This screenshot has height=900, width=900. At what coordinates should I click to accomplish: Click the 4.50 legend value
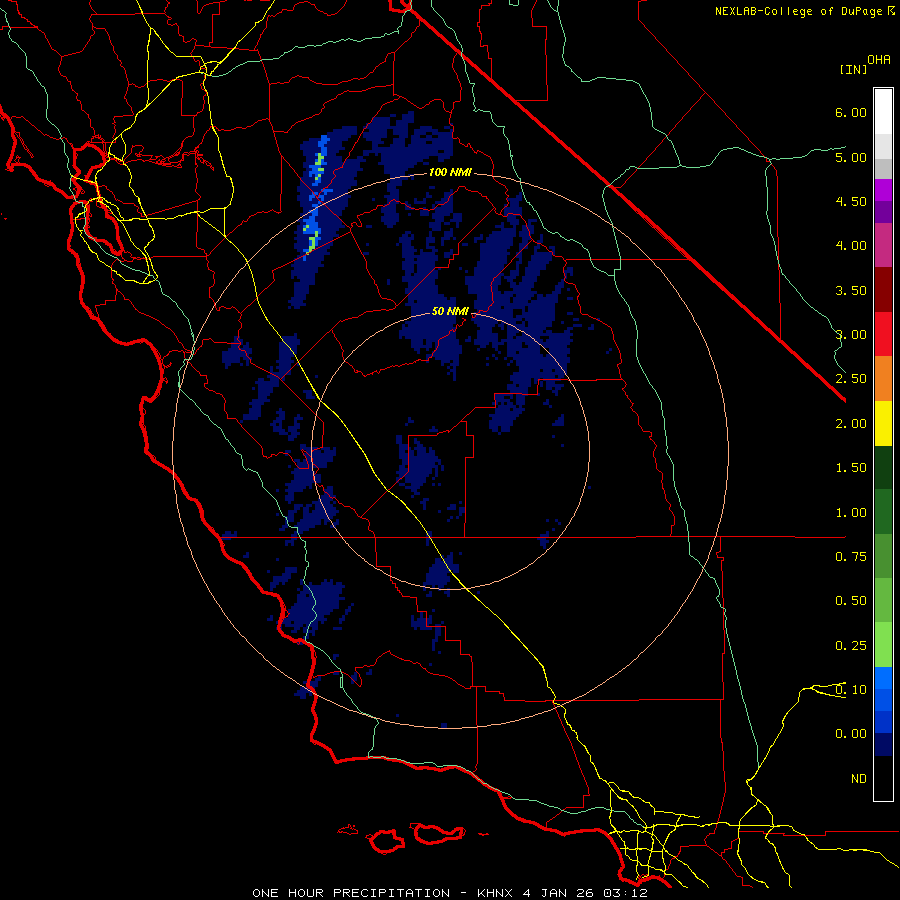point(851,201)
